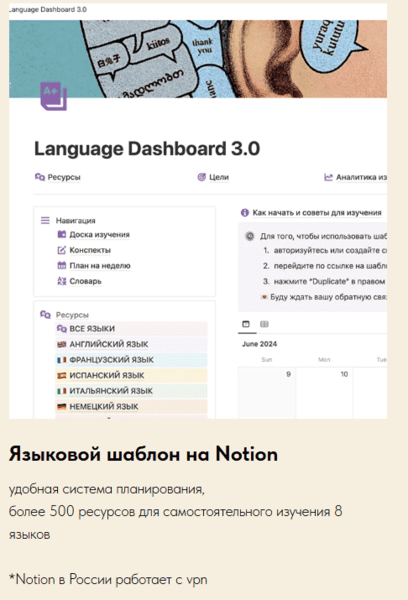Click the Цели target icon

202,177
